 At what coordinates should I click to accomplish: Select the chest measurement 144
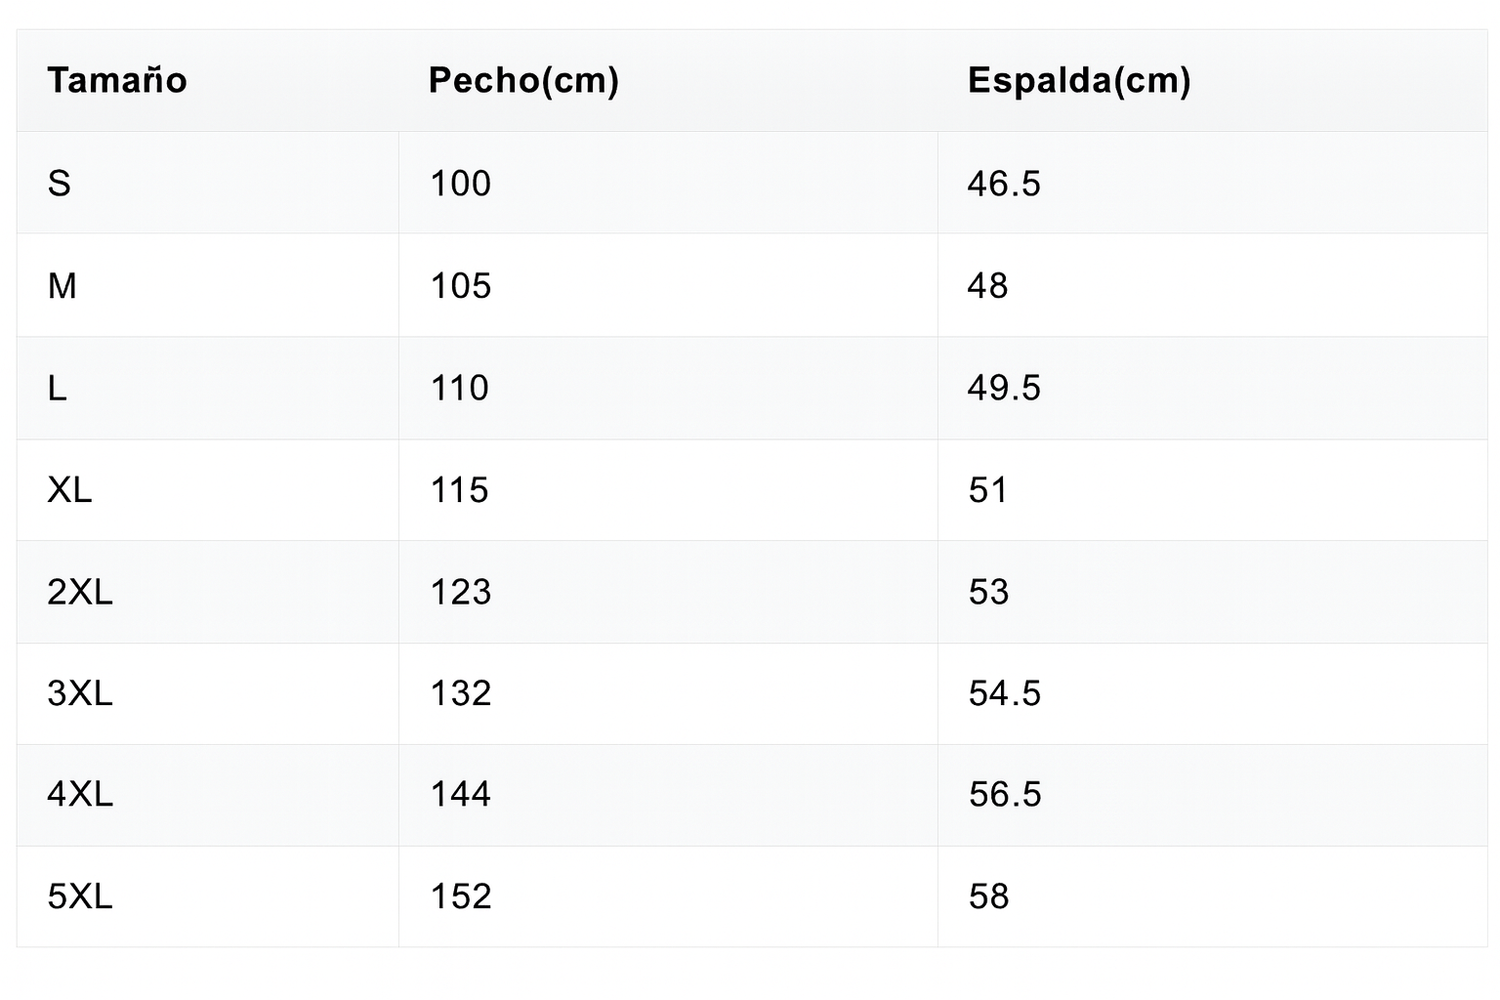[460, 795]
